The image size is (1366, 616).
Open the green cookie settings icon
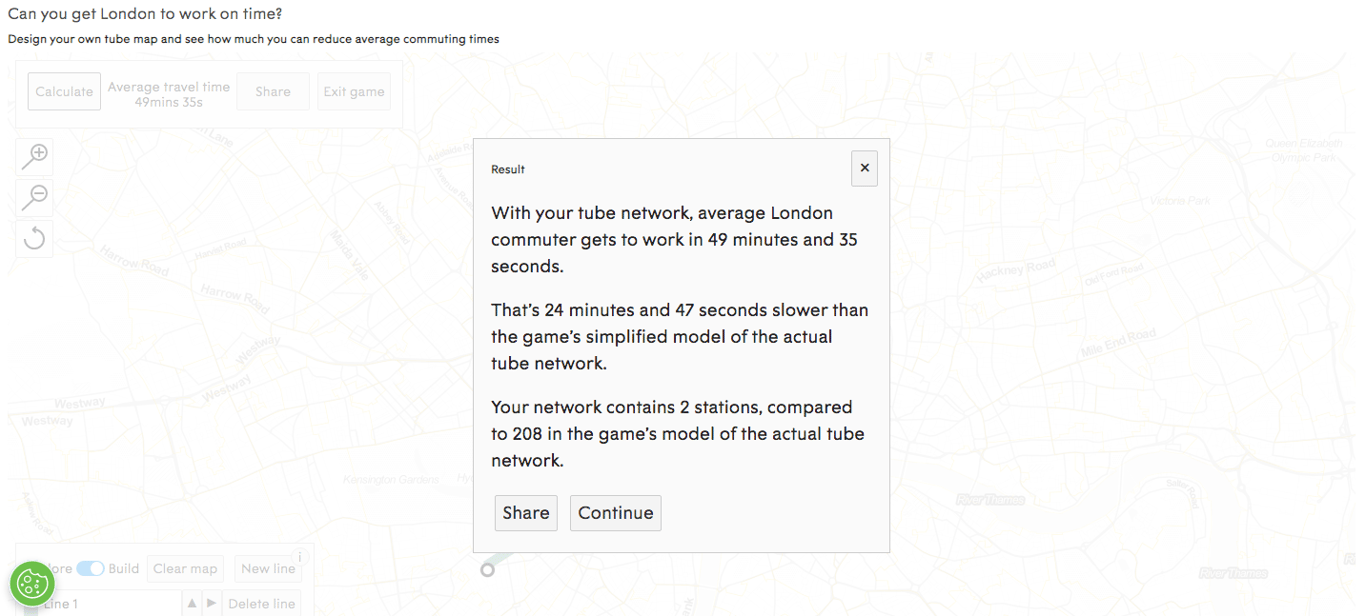point(32,583)
